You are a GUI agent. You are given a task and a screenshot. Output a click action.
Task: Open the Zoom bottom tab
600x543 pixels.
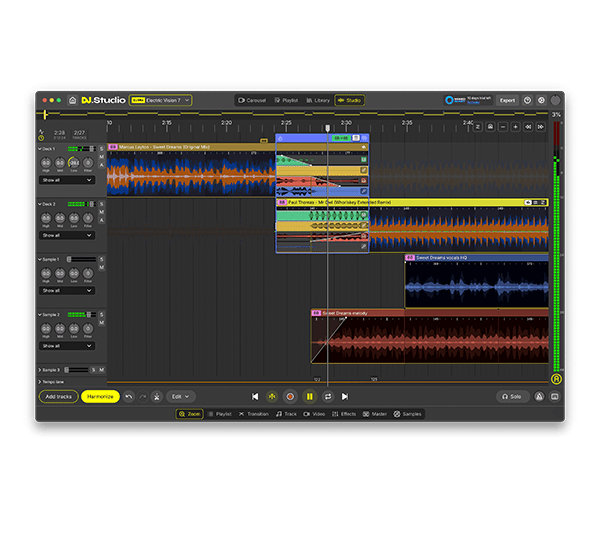190,414
